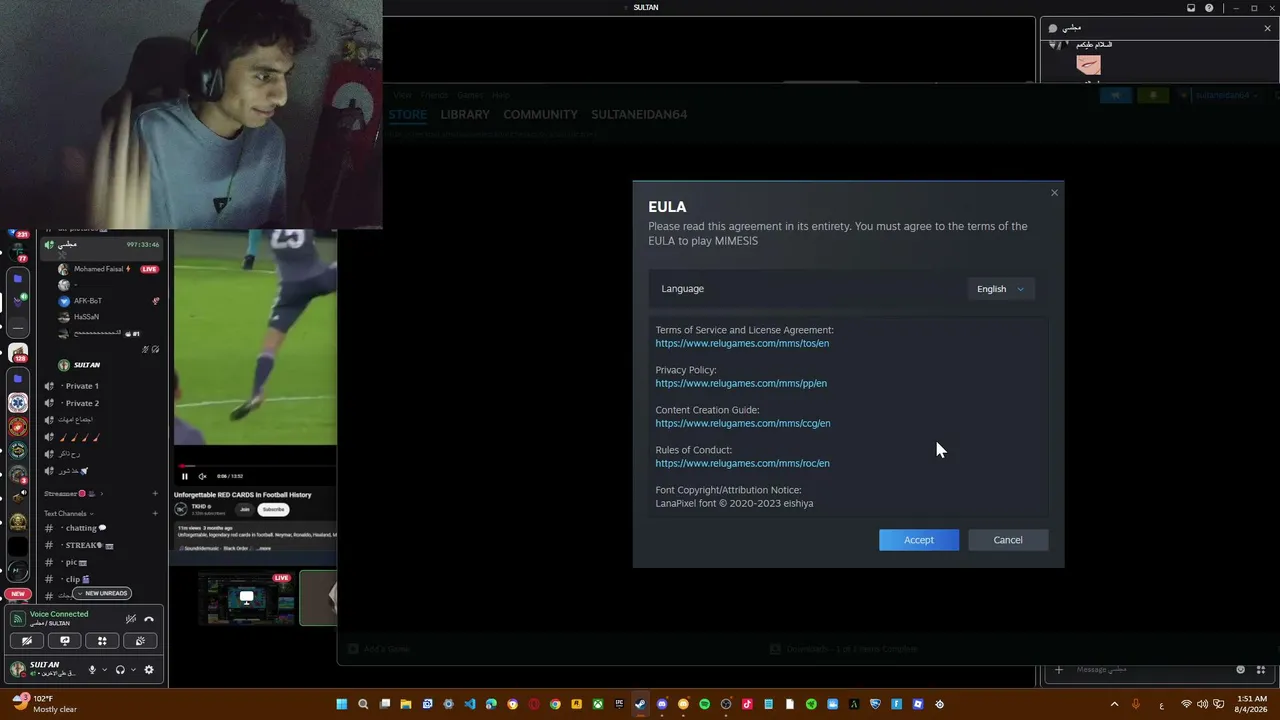Switch to Steam STORE tab
Image resolution: width=1280 pixels, height=720 pixels.
pos(408,114)
